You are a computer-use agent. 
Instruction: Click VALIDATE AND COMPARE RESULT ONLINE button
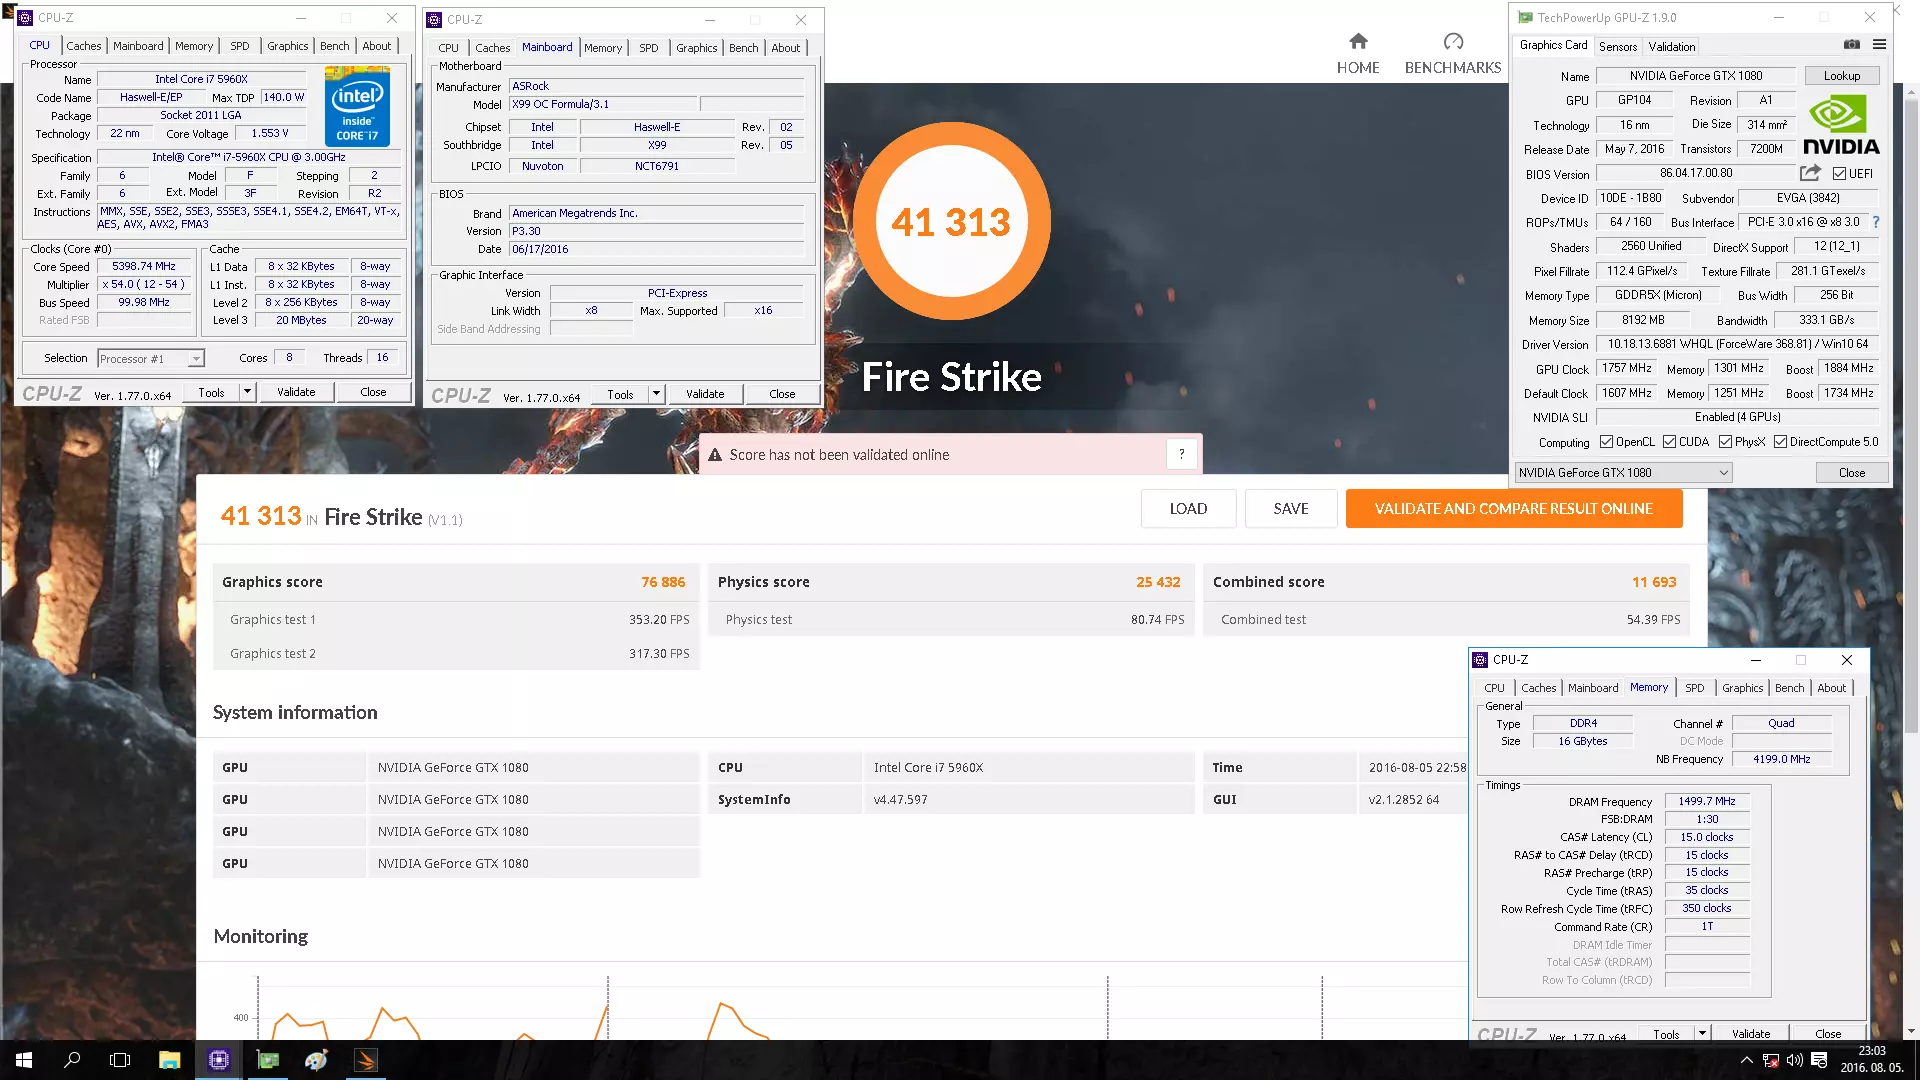point(1513,509)
